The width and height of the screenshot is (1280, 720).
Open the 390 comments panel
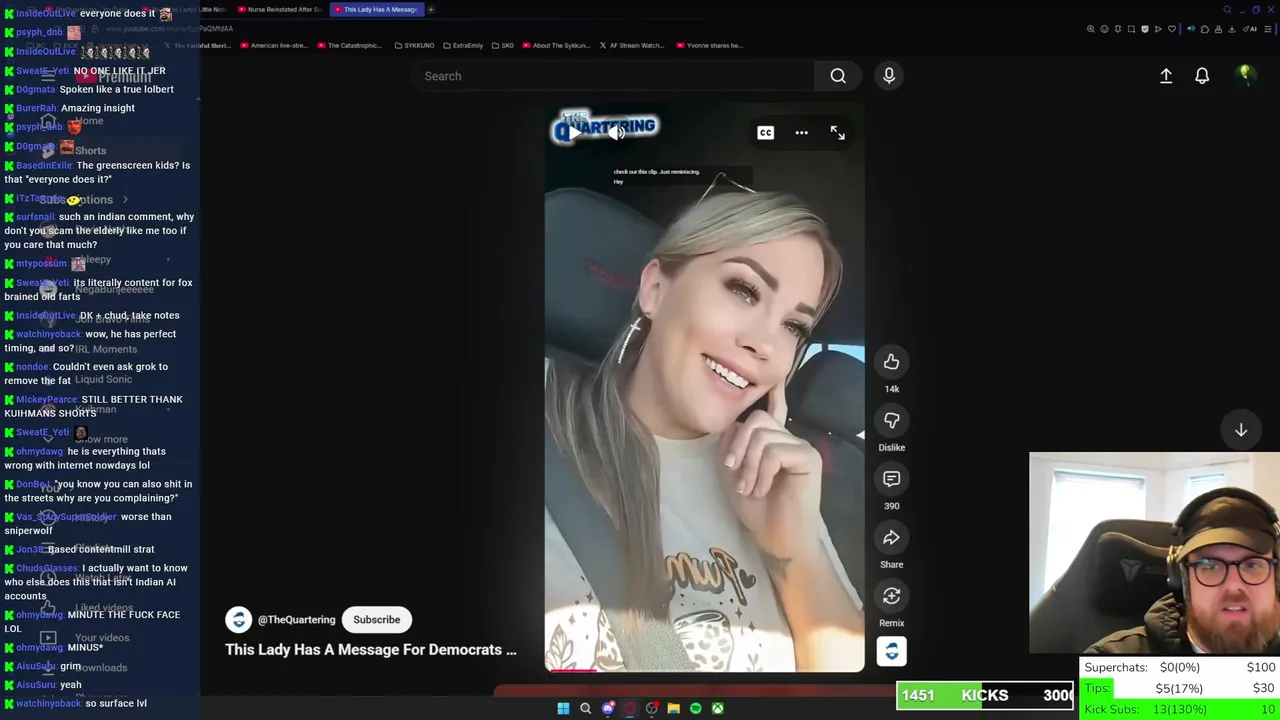click(891, 479)
